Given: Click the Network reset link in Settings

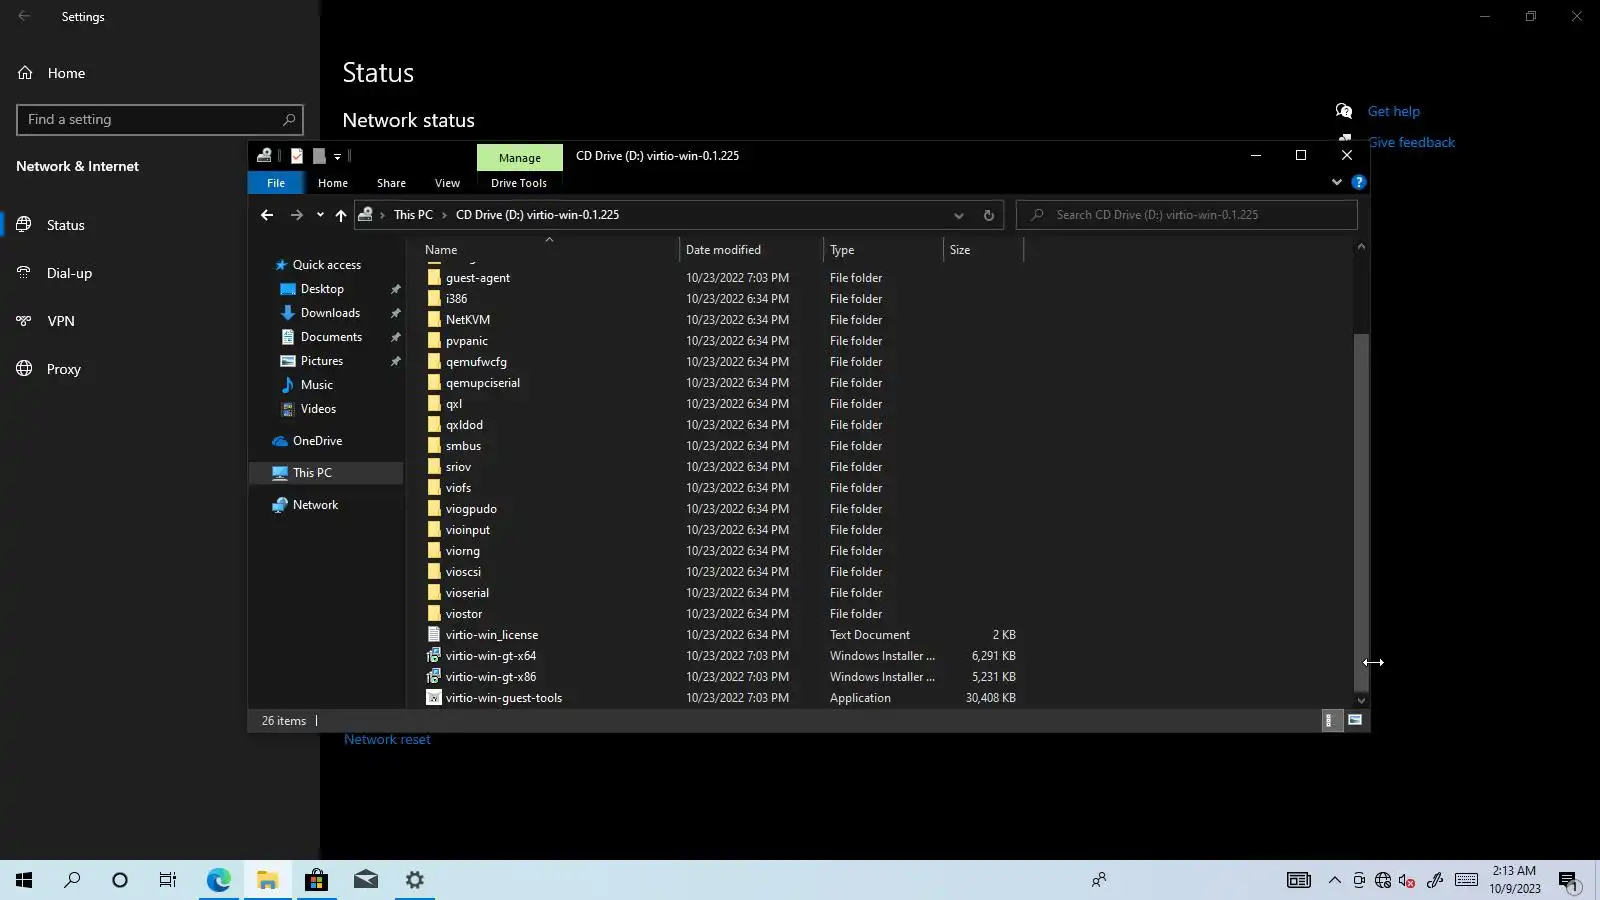Looking at the screenshot, I should [x=387, y=740].
